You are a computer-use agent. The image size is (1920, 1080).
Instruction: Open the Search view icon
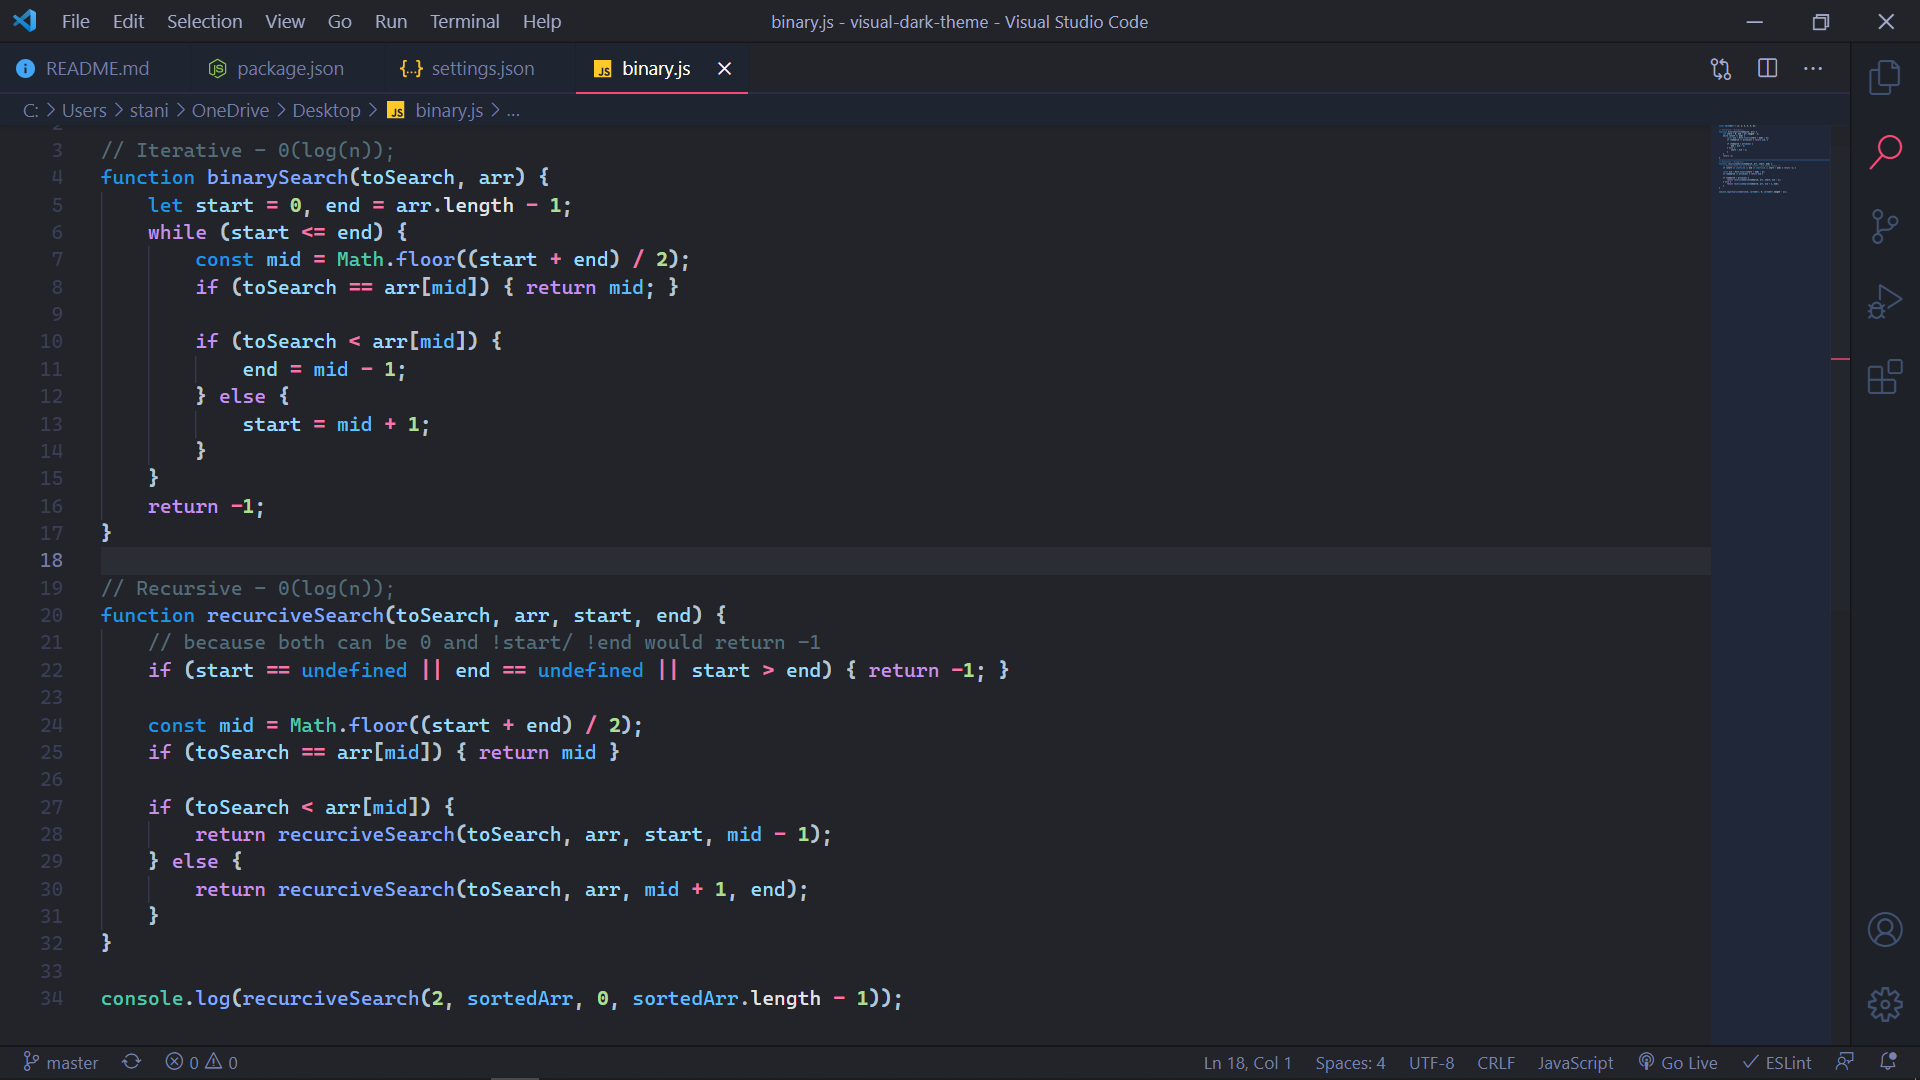1885,152
